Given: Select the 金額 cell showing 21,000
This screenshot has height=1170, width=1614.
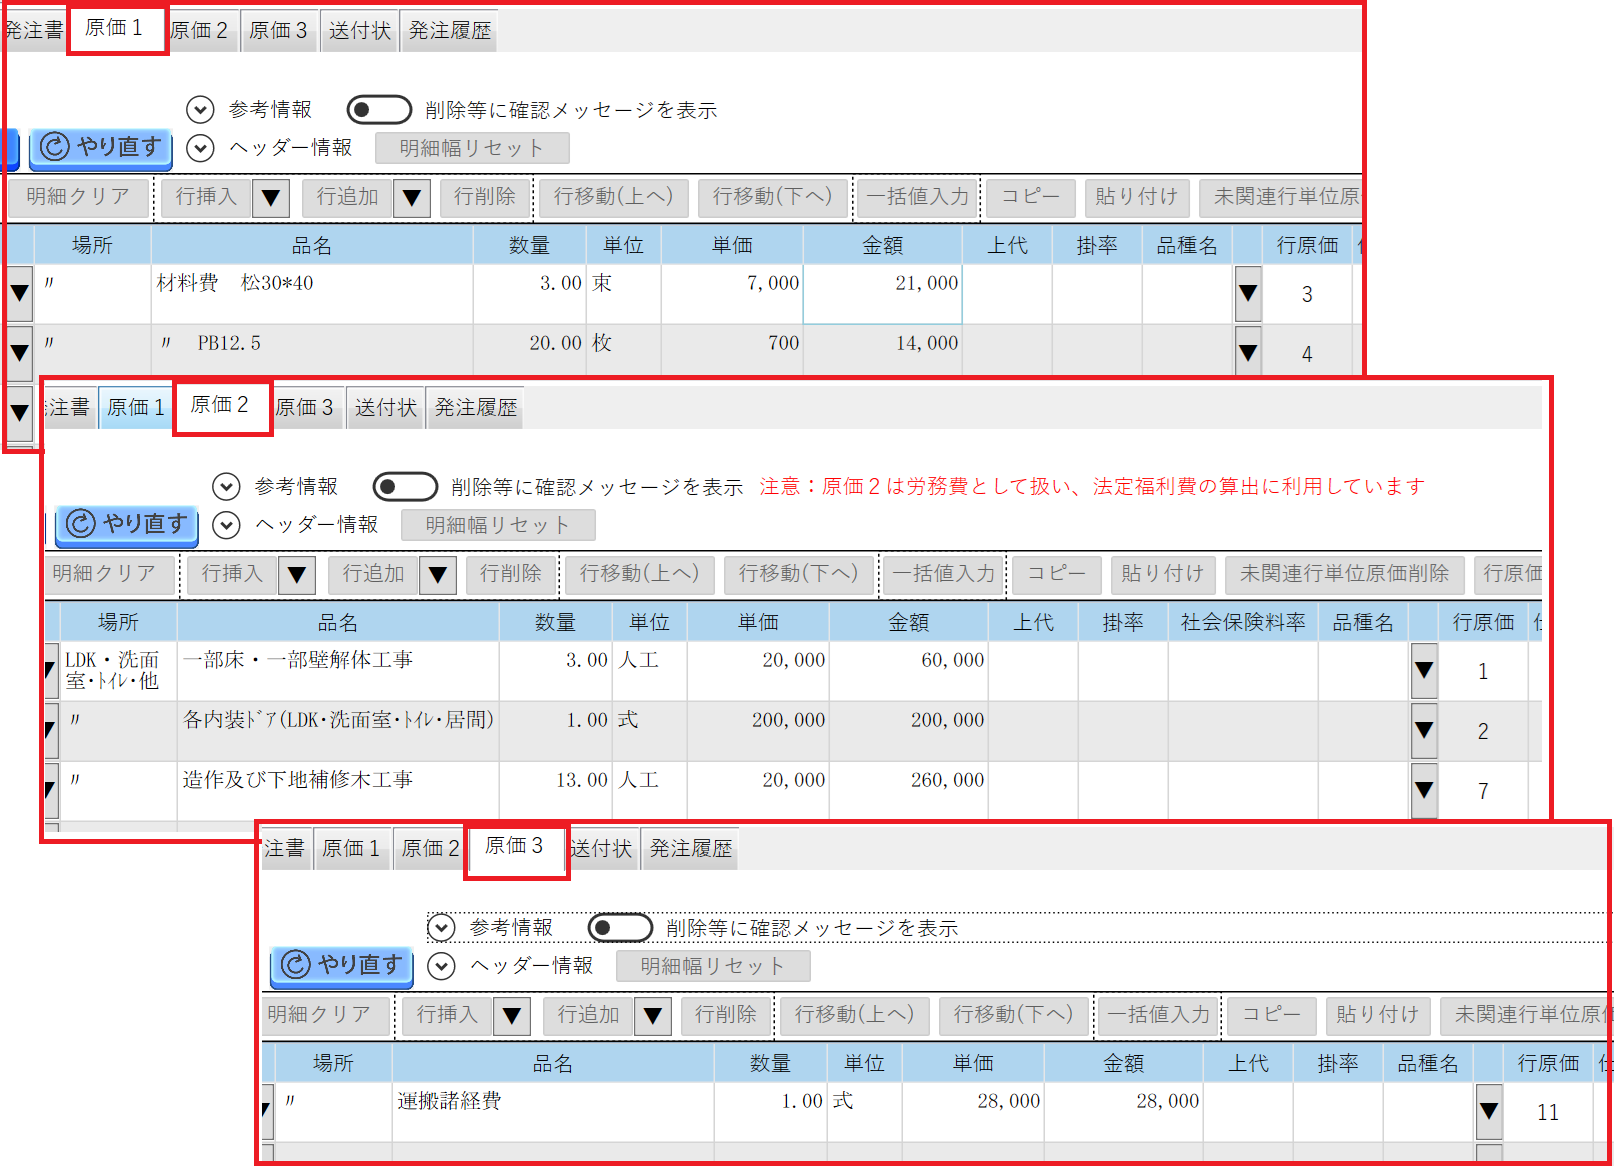Looking at the screenshot, I should coord(882,293).
